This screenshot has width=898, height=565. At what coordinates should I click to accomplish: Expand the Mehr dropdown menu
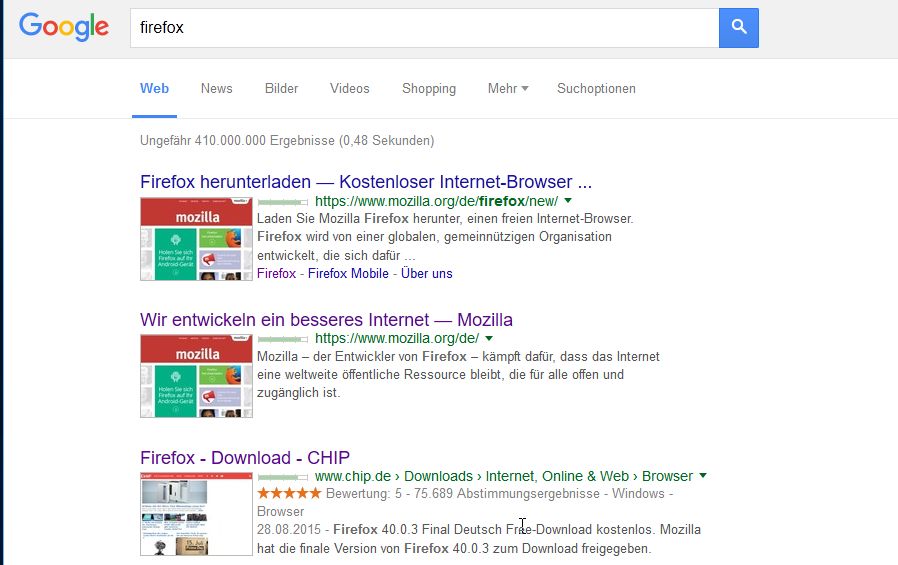[508, 89]
